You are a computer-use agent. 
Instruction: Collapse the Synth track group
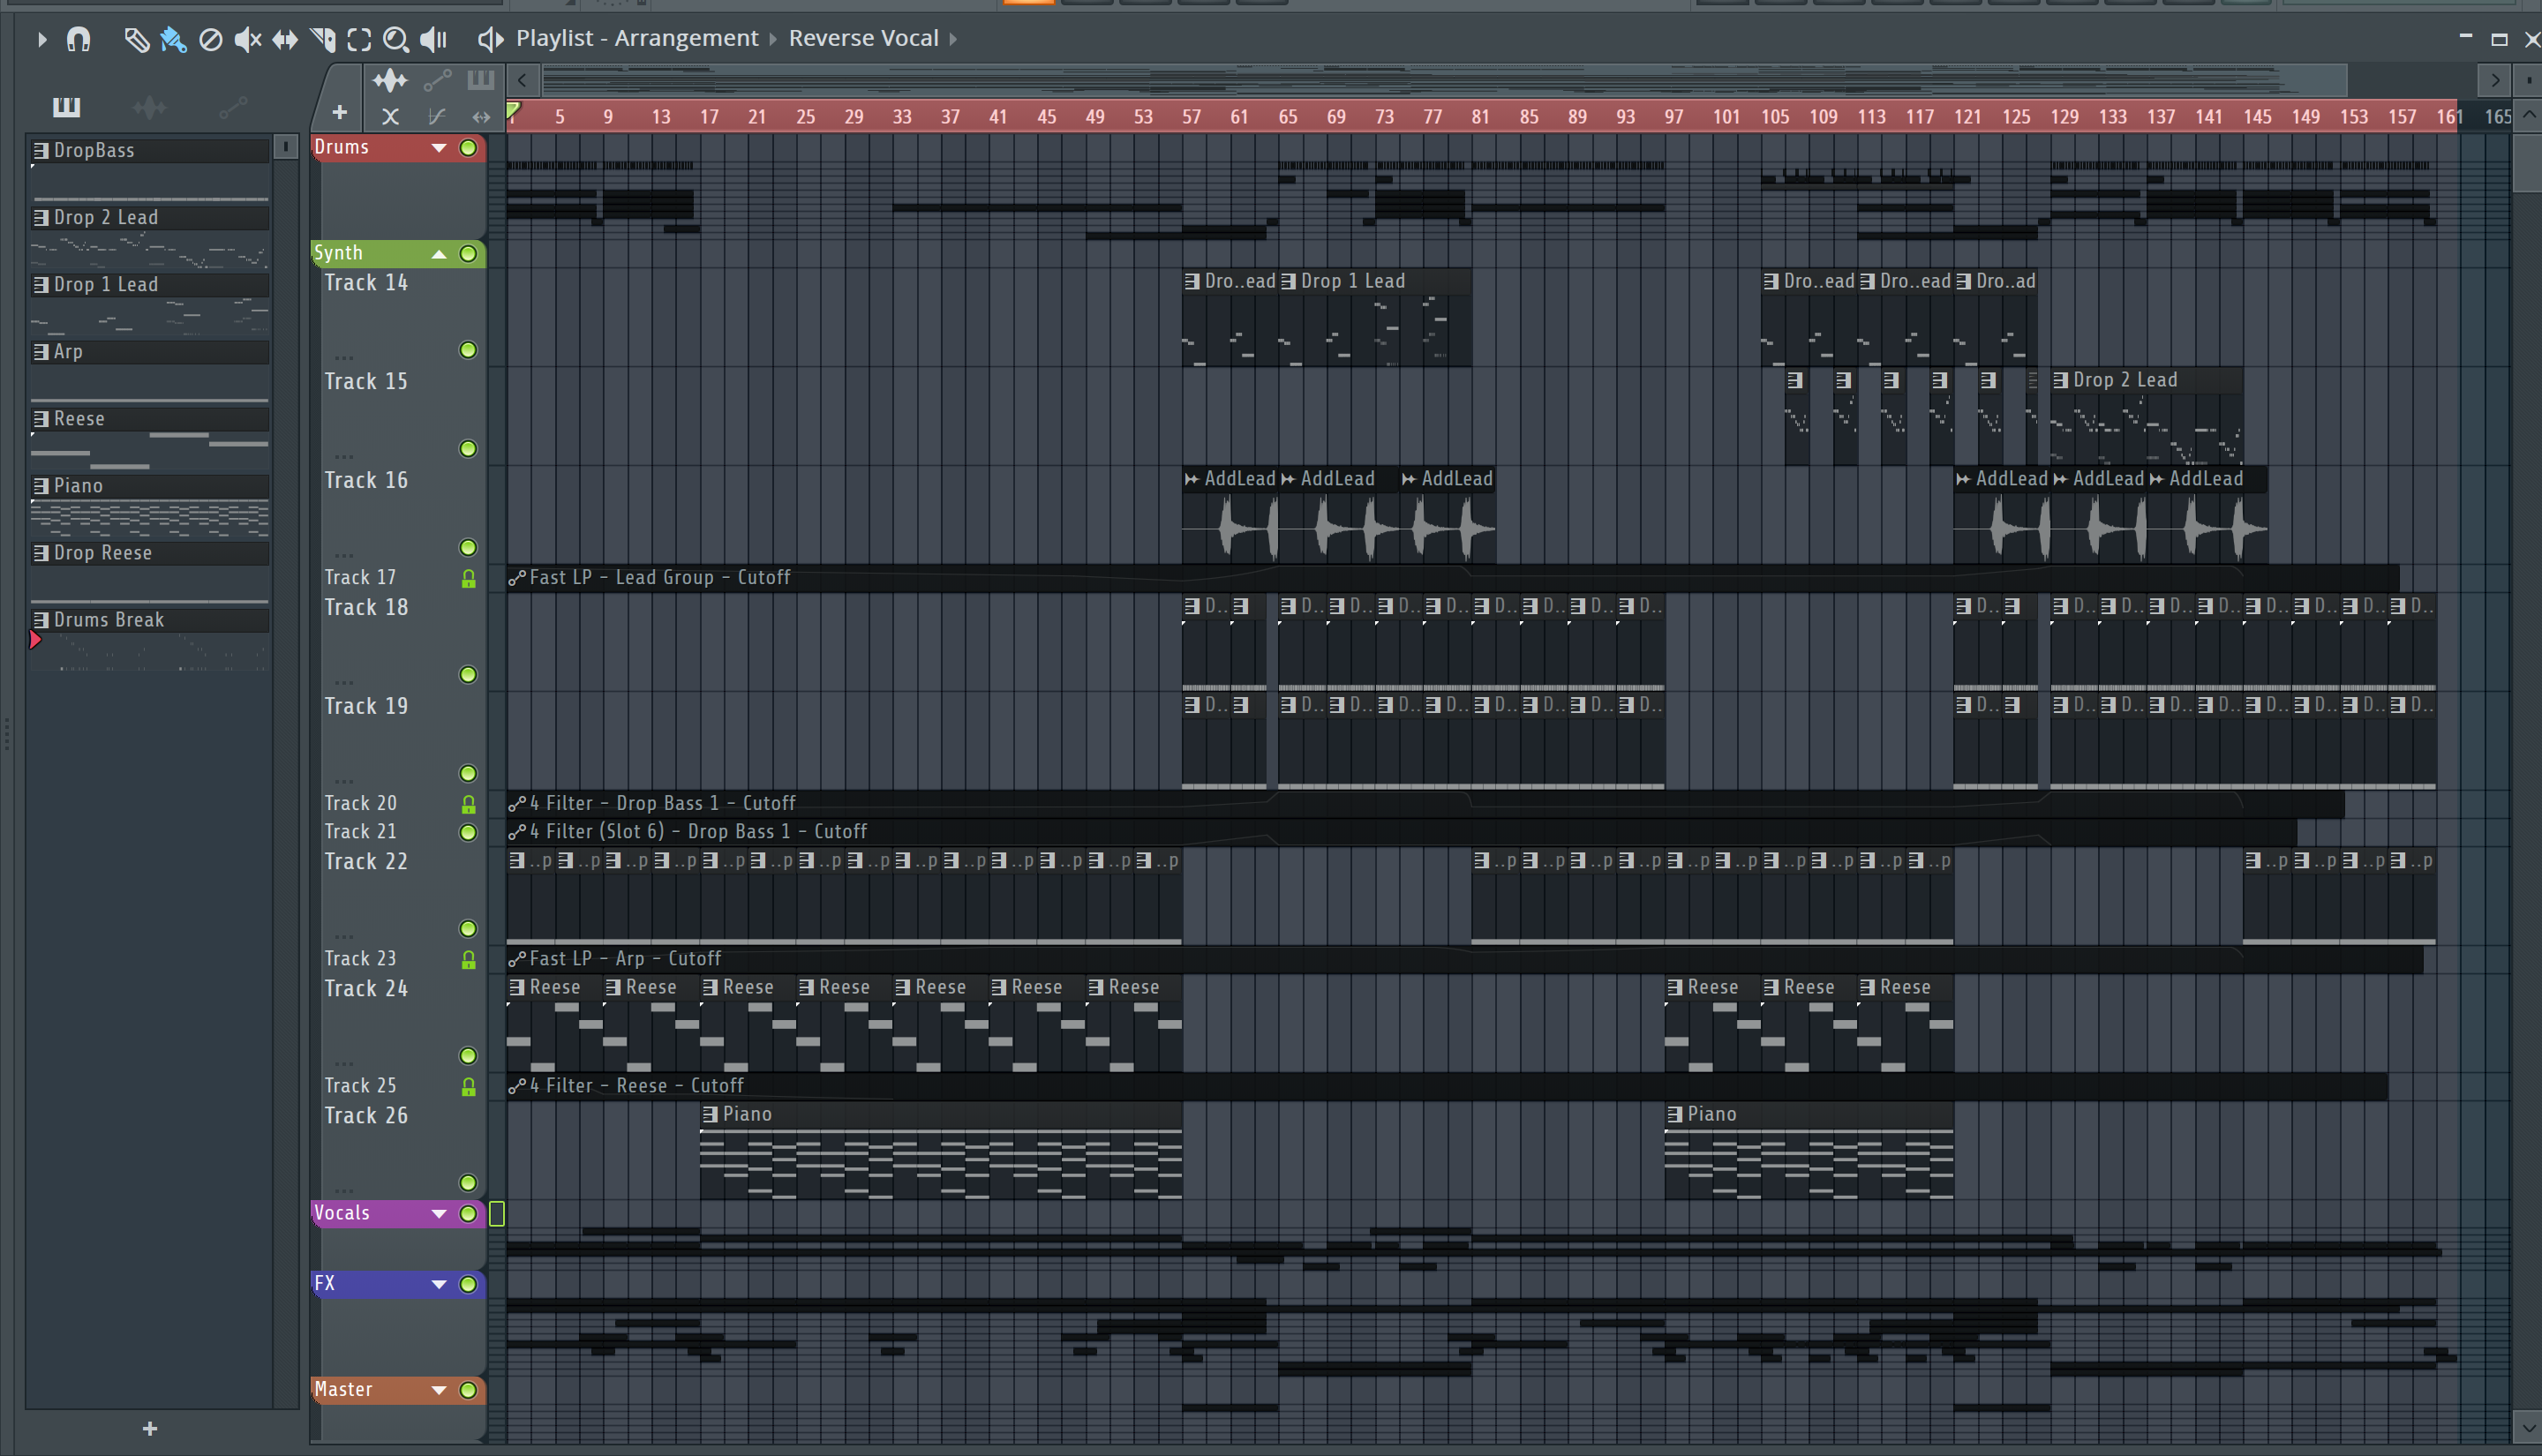(x=439, y=254)
